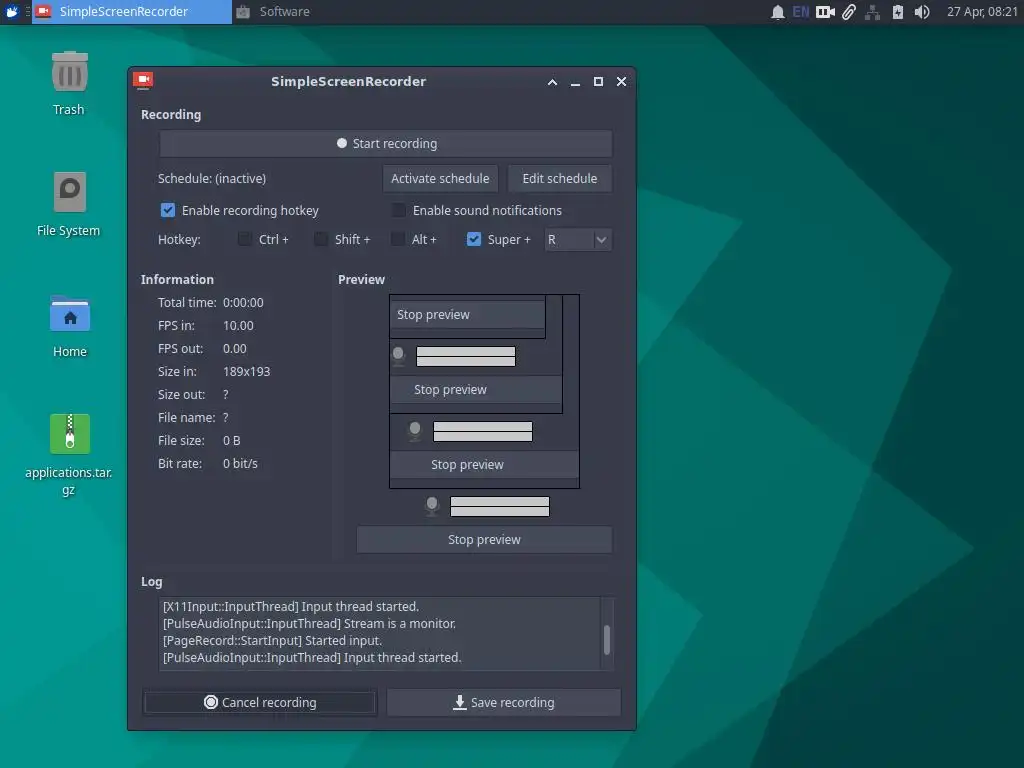Close the SimpleScreenRecorder window
Viewport: 1024px width, 768px height.
(622, 82)
